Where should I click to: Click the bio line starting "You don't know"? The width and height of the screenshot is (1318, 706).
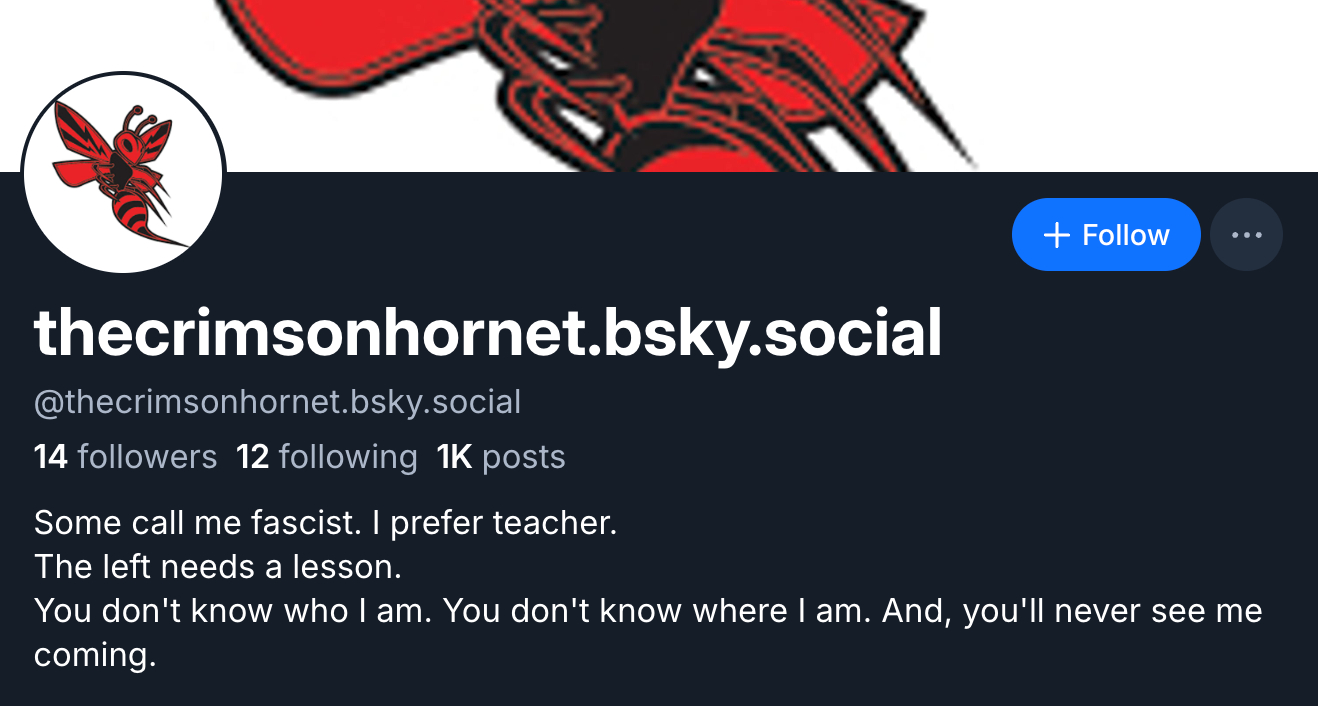(x=648, y=611)
